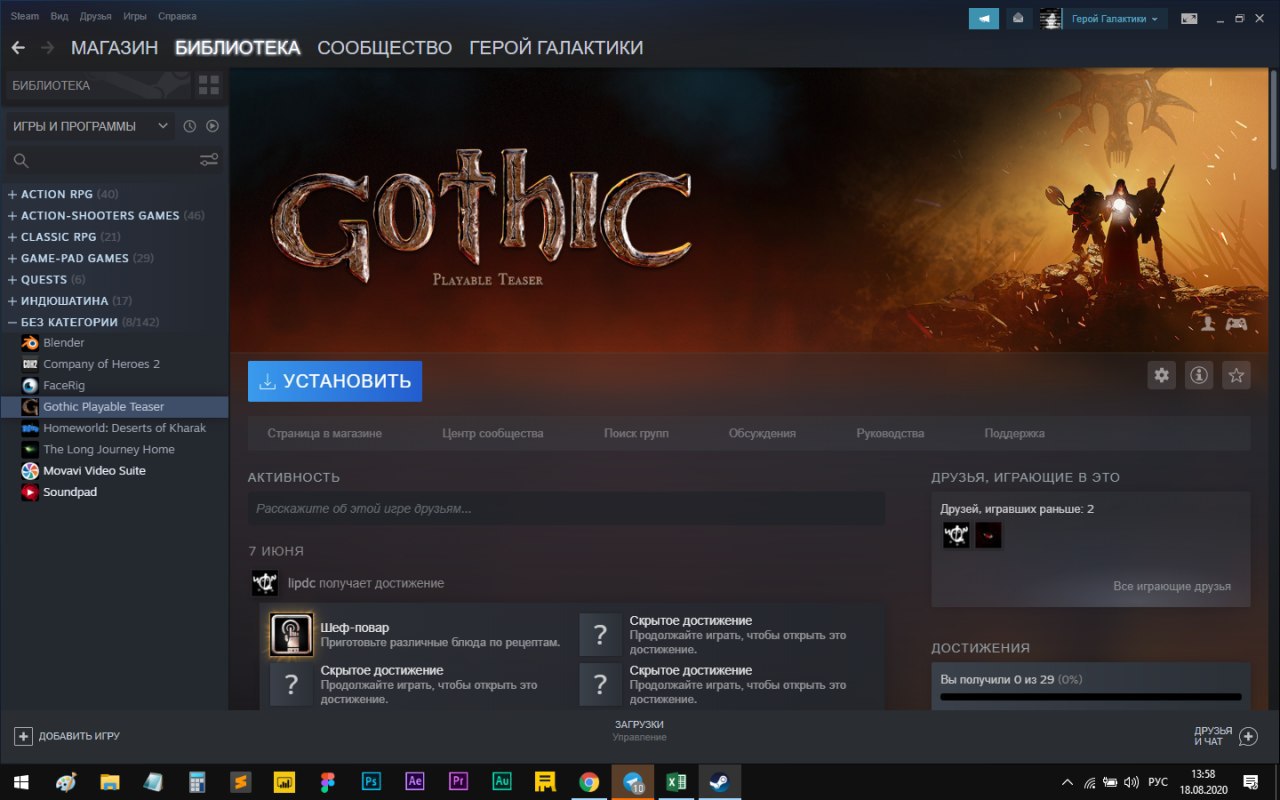Click the library search magnifier icon
The image size is (1280, 800).
pos(21,160)
